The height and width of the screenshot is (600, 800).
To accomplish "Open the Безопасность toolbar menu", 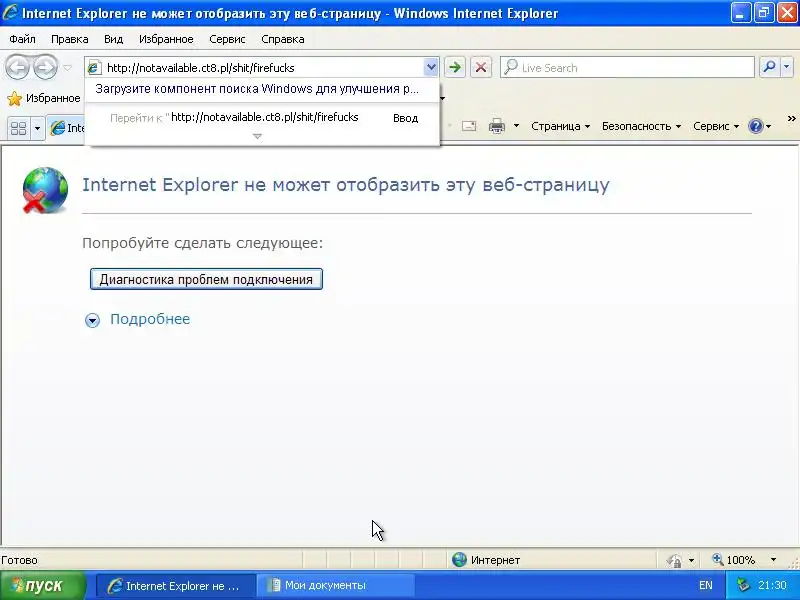I will point(641,126).
